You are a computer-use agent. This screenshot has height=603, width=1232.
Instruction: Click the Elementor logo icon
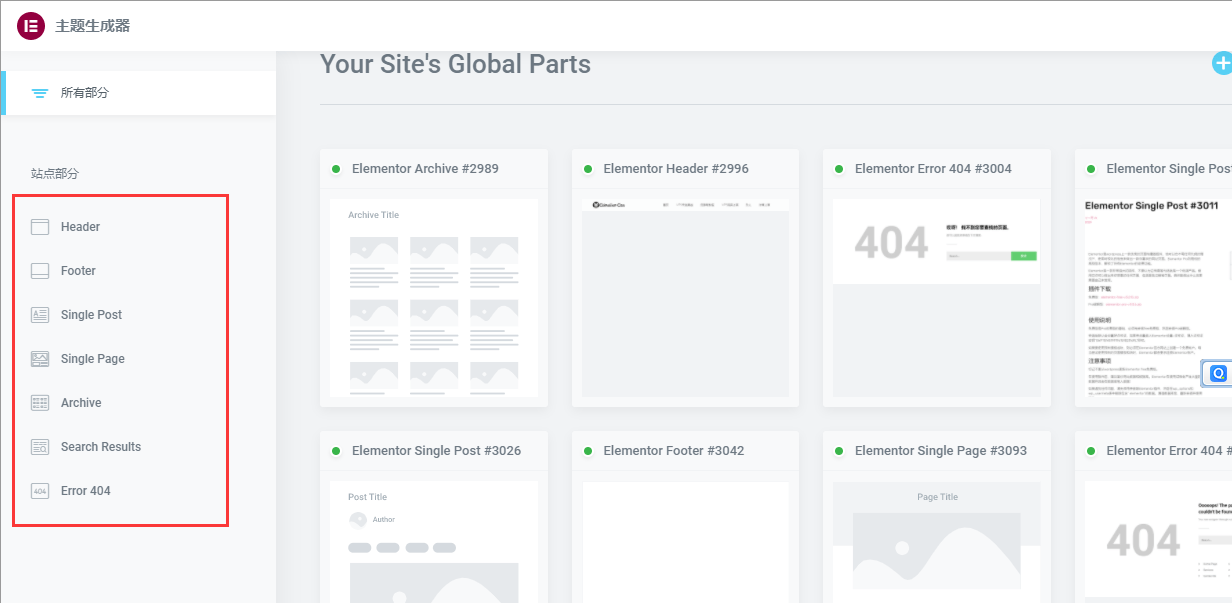point(31,26)
